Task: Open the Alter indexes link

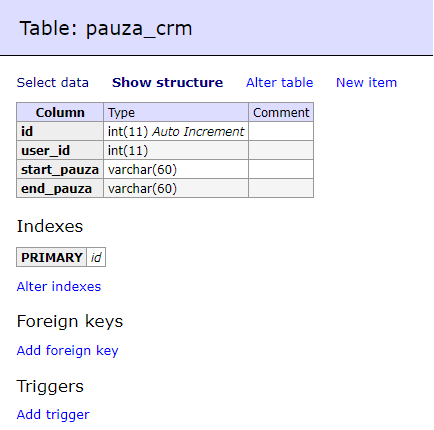Action: (x=59, y=286)
